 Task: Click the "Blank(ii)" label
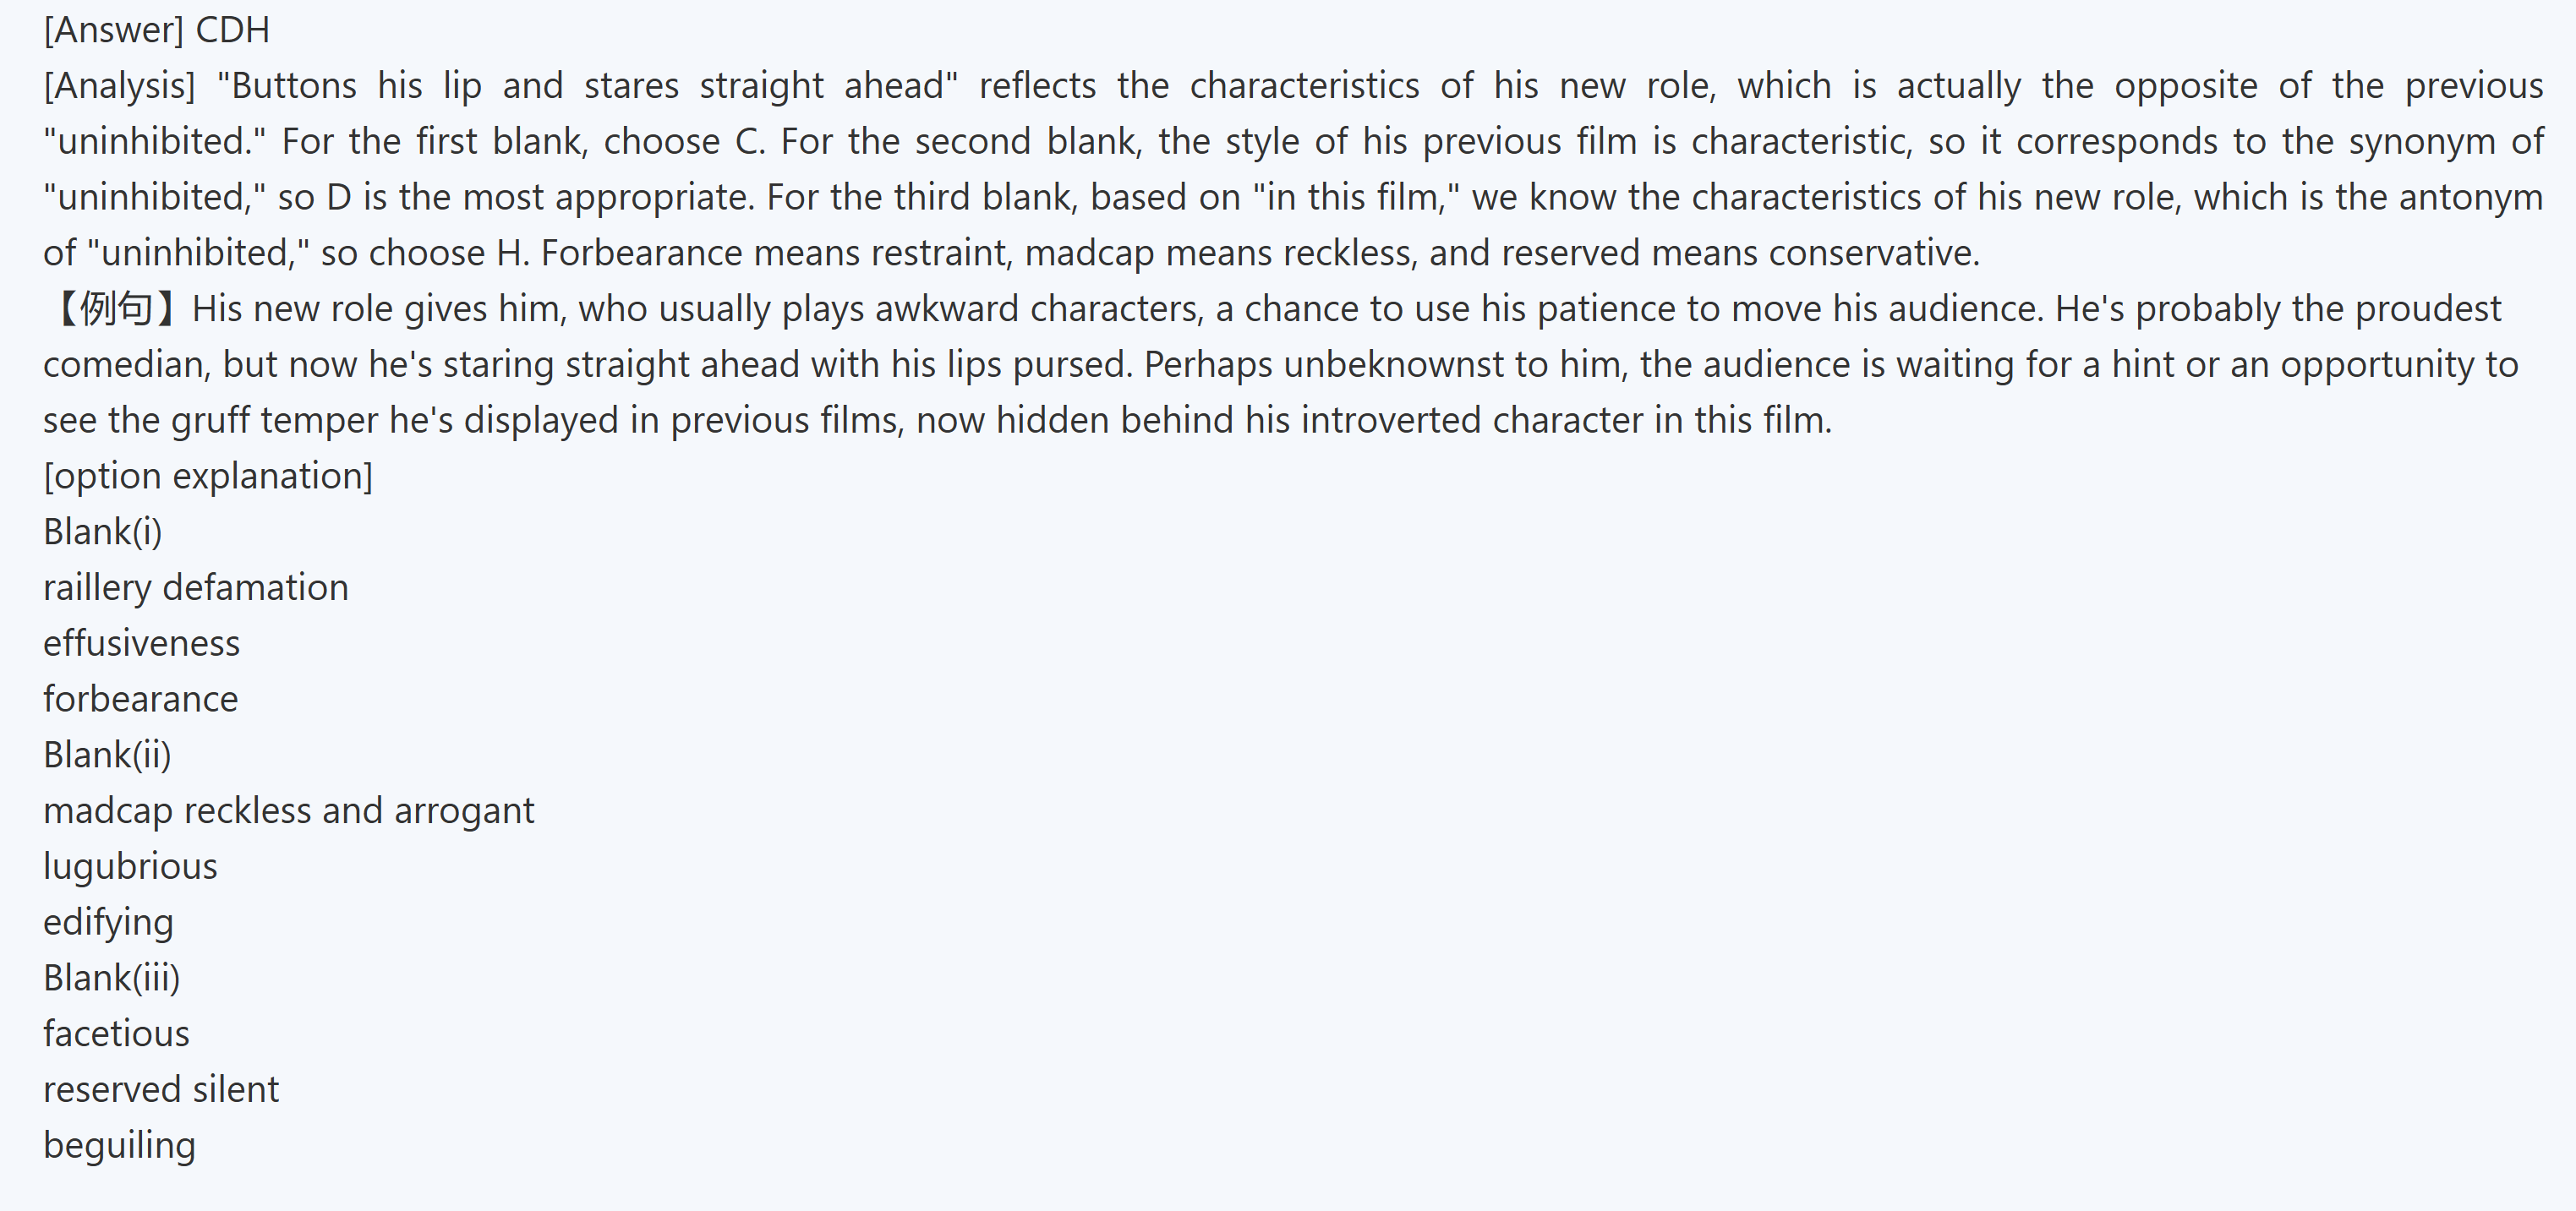point(107,755)
